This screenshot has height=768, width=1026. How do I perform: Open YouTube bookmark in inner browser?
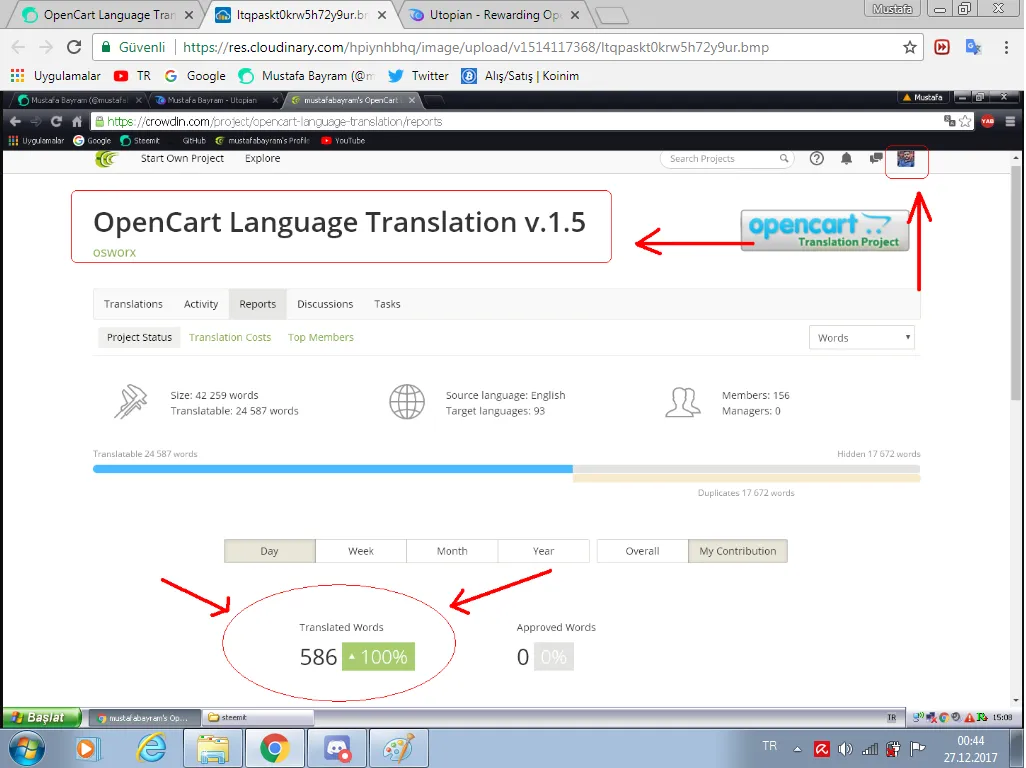pyautogui.click(x=343, y=141)
